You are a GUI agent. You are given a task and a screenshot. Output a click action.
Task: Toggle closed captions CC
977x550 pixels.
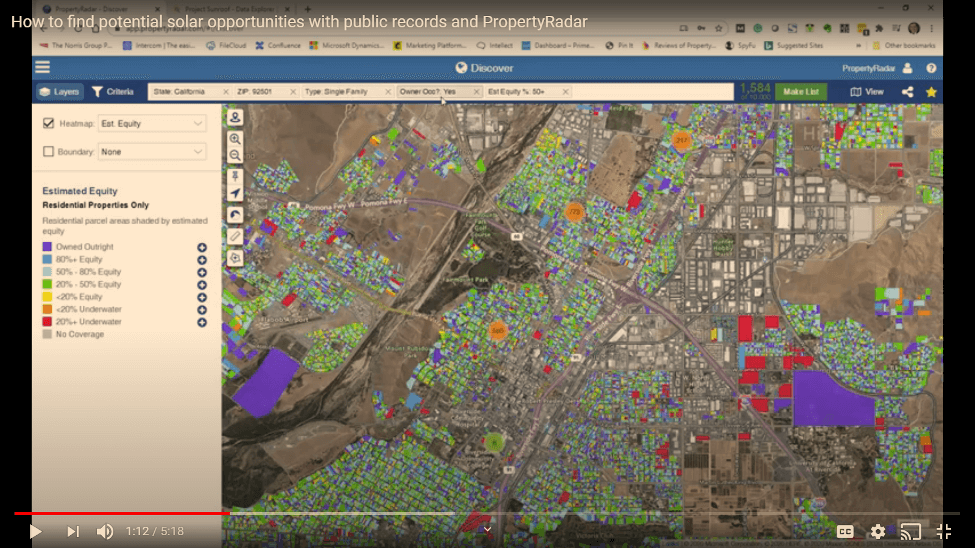pos(845,531)
